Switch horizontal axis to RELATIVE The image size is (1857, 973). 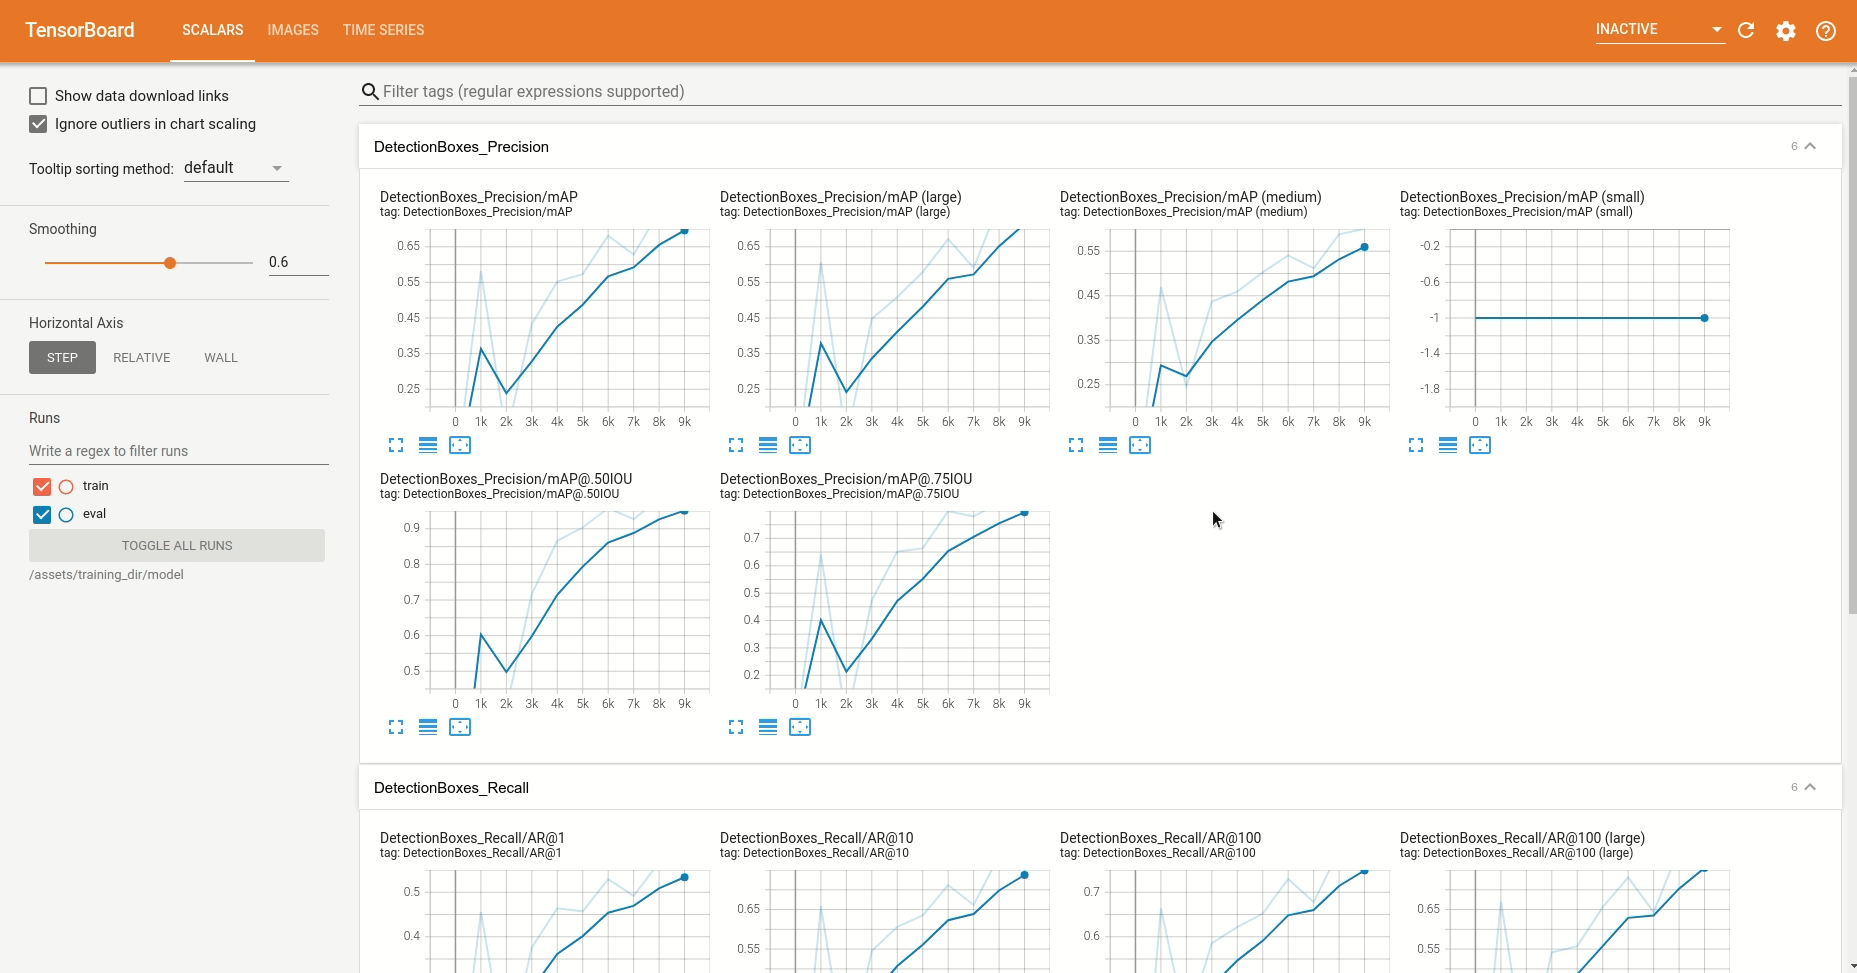coord(142,358)
